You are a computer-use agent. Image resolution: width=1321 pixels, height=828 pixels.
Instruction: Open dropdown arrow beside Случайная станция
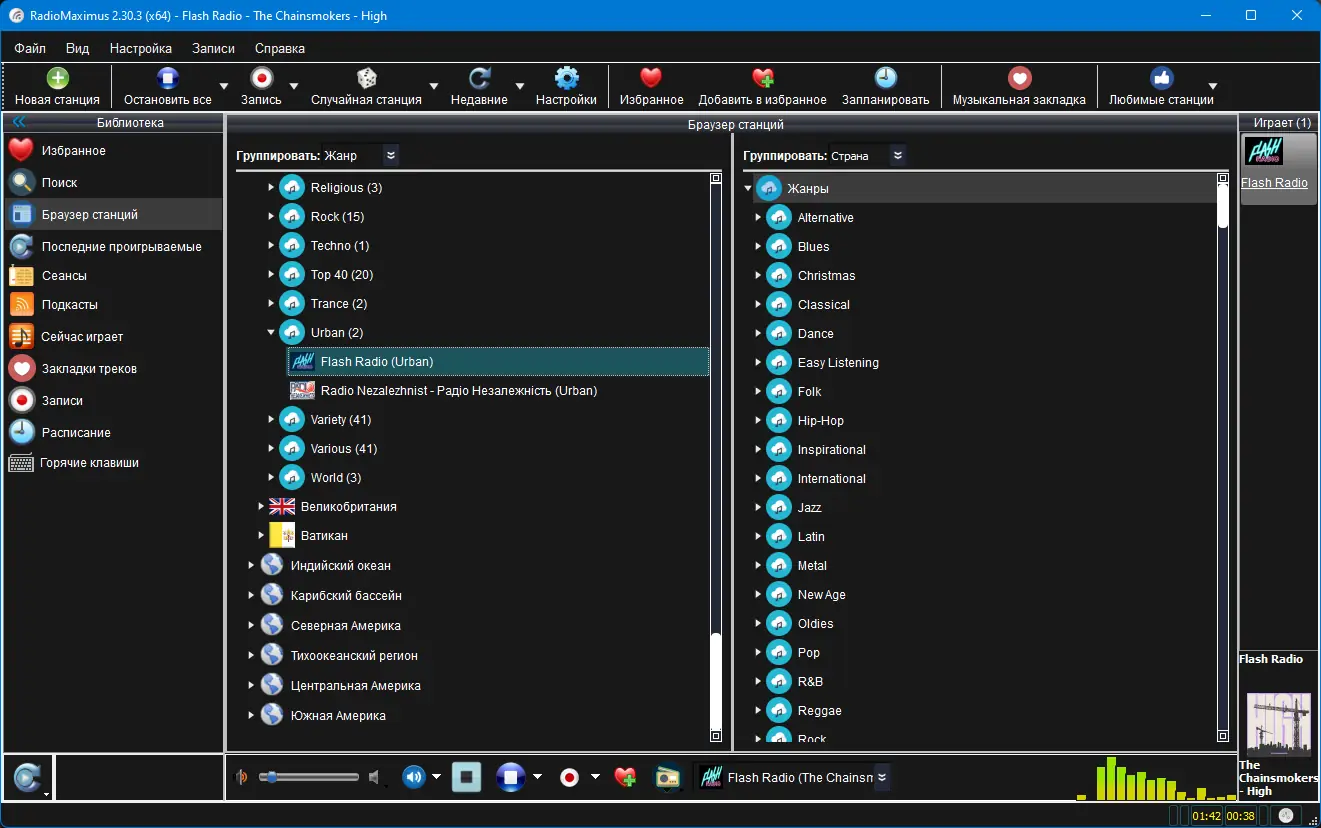pyautogui.click(x=434, y=87)
